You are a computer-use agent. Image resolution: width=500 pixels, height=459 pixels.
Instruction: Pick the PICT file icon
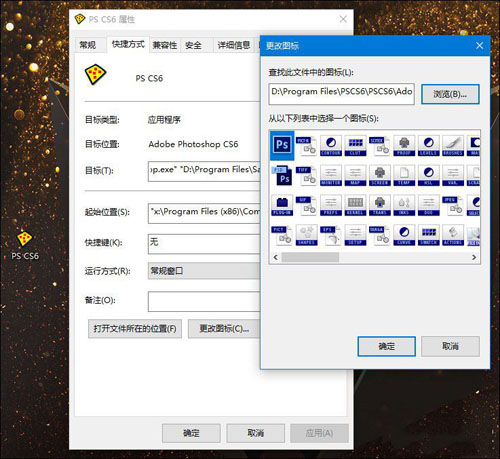(282, 235)
